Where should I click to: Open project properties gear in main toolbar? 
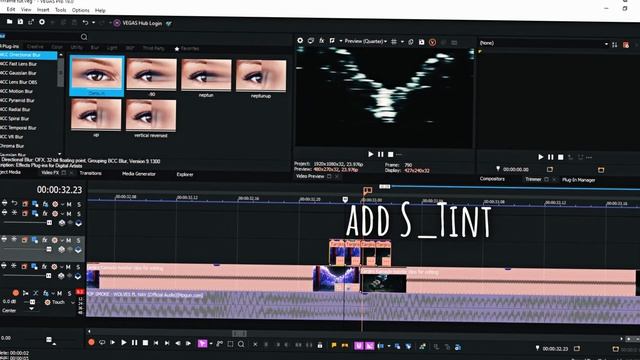pyautogui.click(x=42, y=22)
